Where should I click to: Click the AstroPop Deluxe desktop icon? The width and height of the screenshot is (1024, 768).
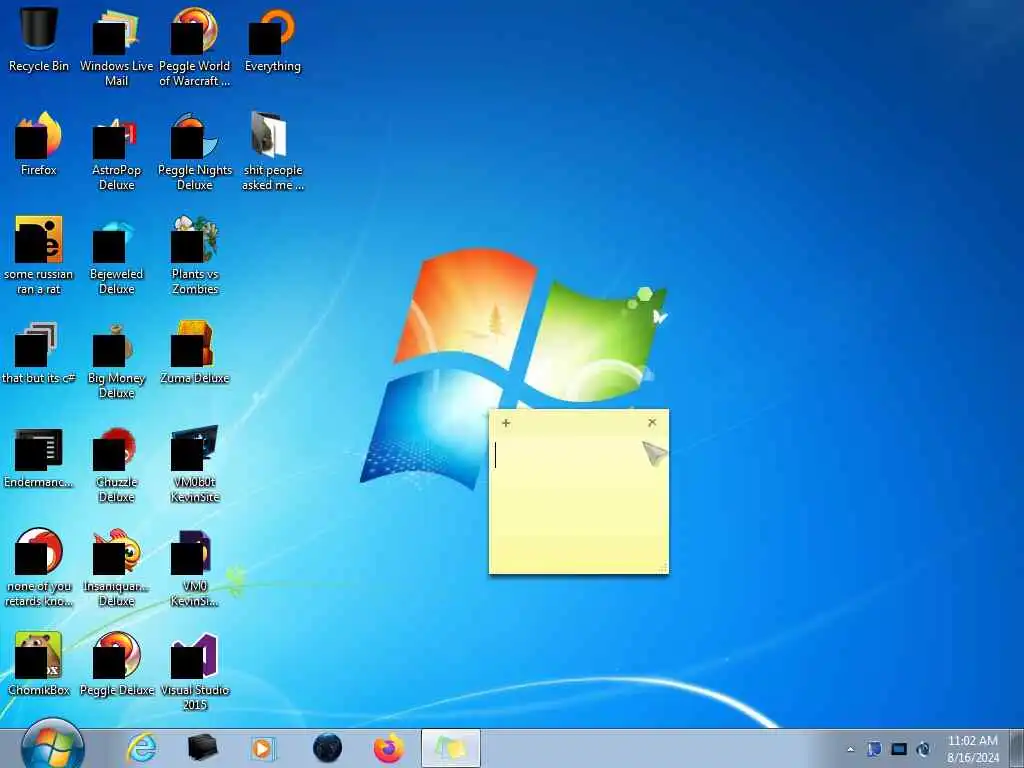point(116,152)
